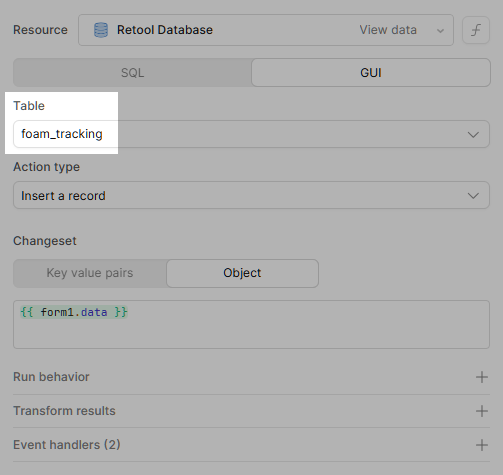503x475 pixels.
Task: Select Key value pairs changeset mode
Action: tap(90, 273)
